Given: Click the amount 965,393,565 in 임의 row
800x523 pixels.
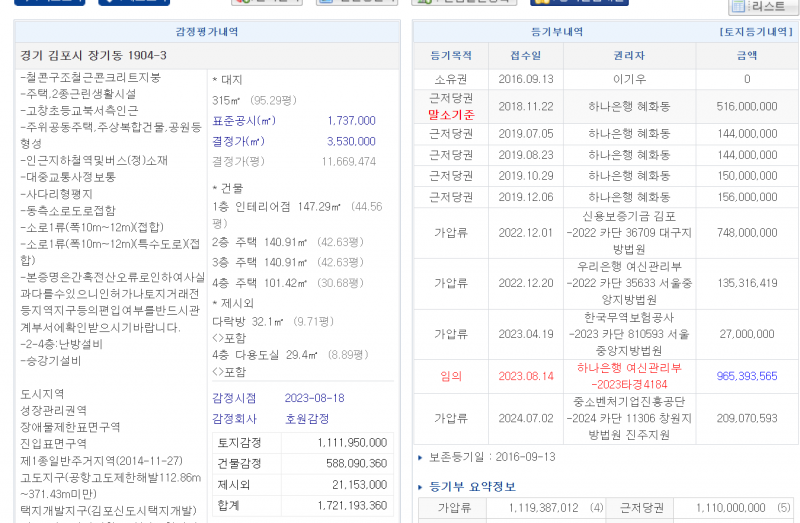Looking at the screenshot, I should click(x=746, y=376).
